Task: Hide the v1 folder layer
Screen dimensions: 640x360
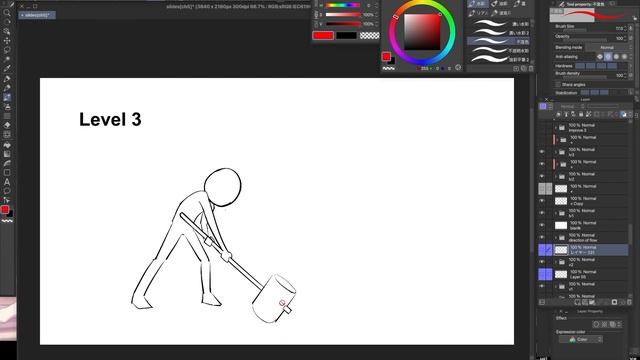Action: click(542, 287)
